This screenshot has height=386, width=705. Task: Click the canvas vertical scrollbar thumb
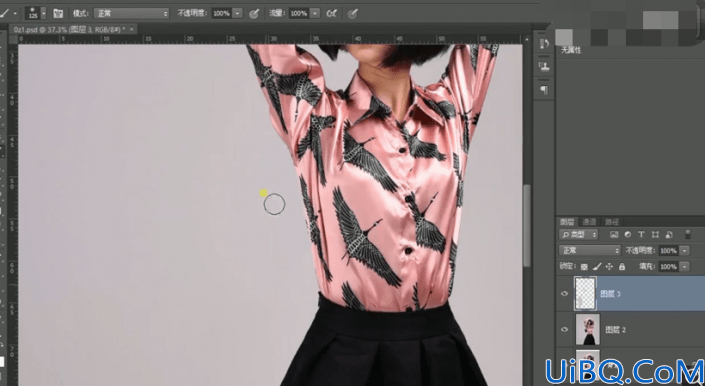pos(527,226)
